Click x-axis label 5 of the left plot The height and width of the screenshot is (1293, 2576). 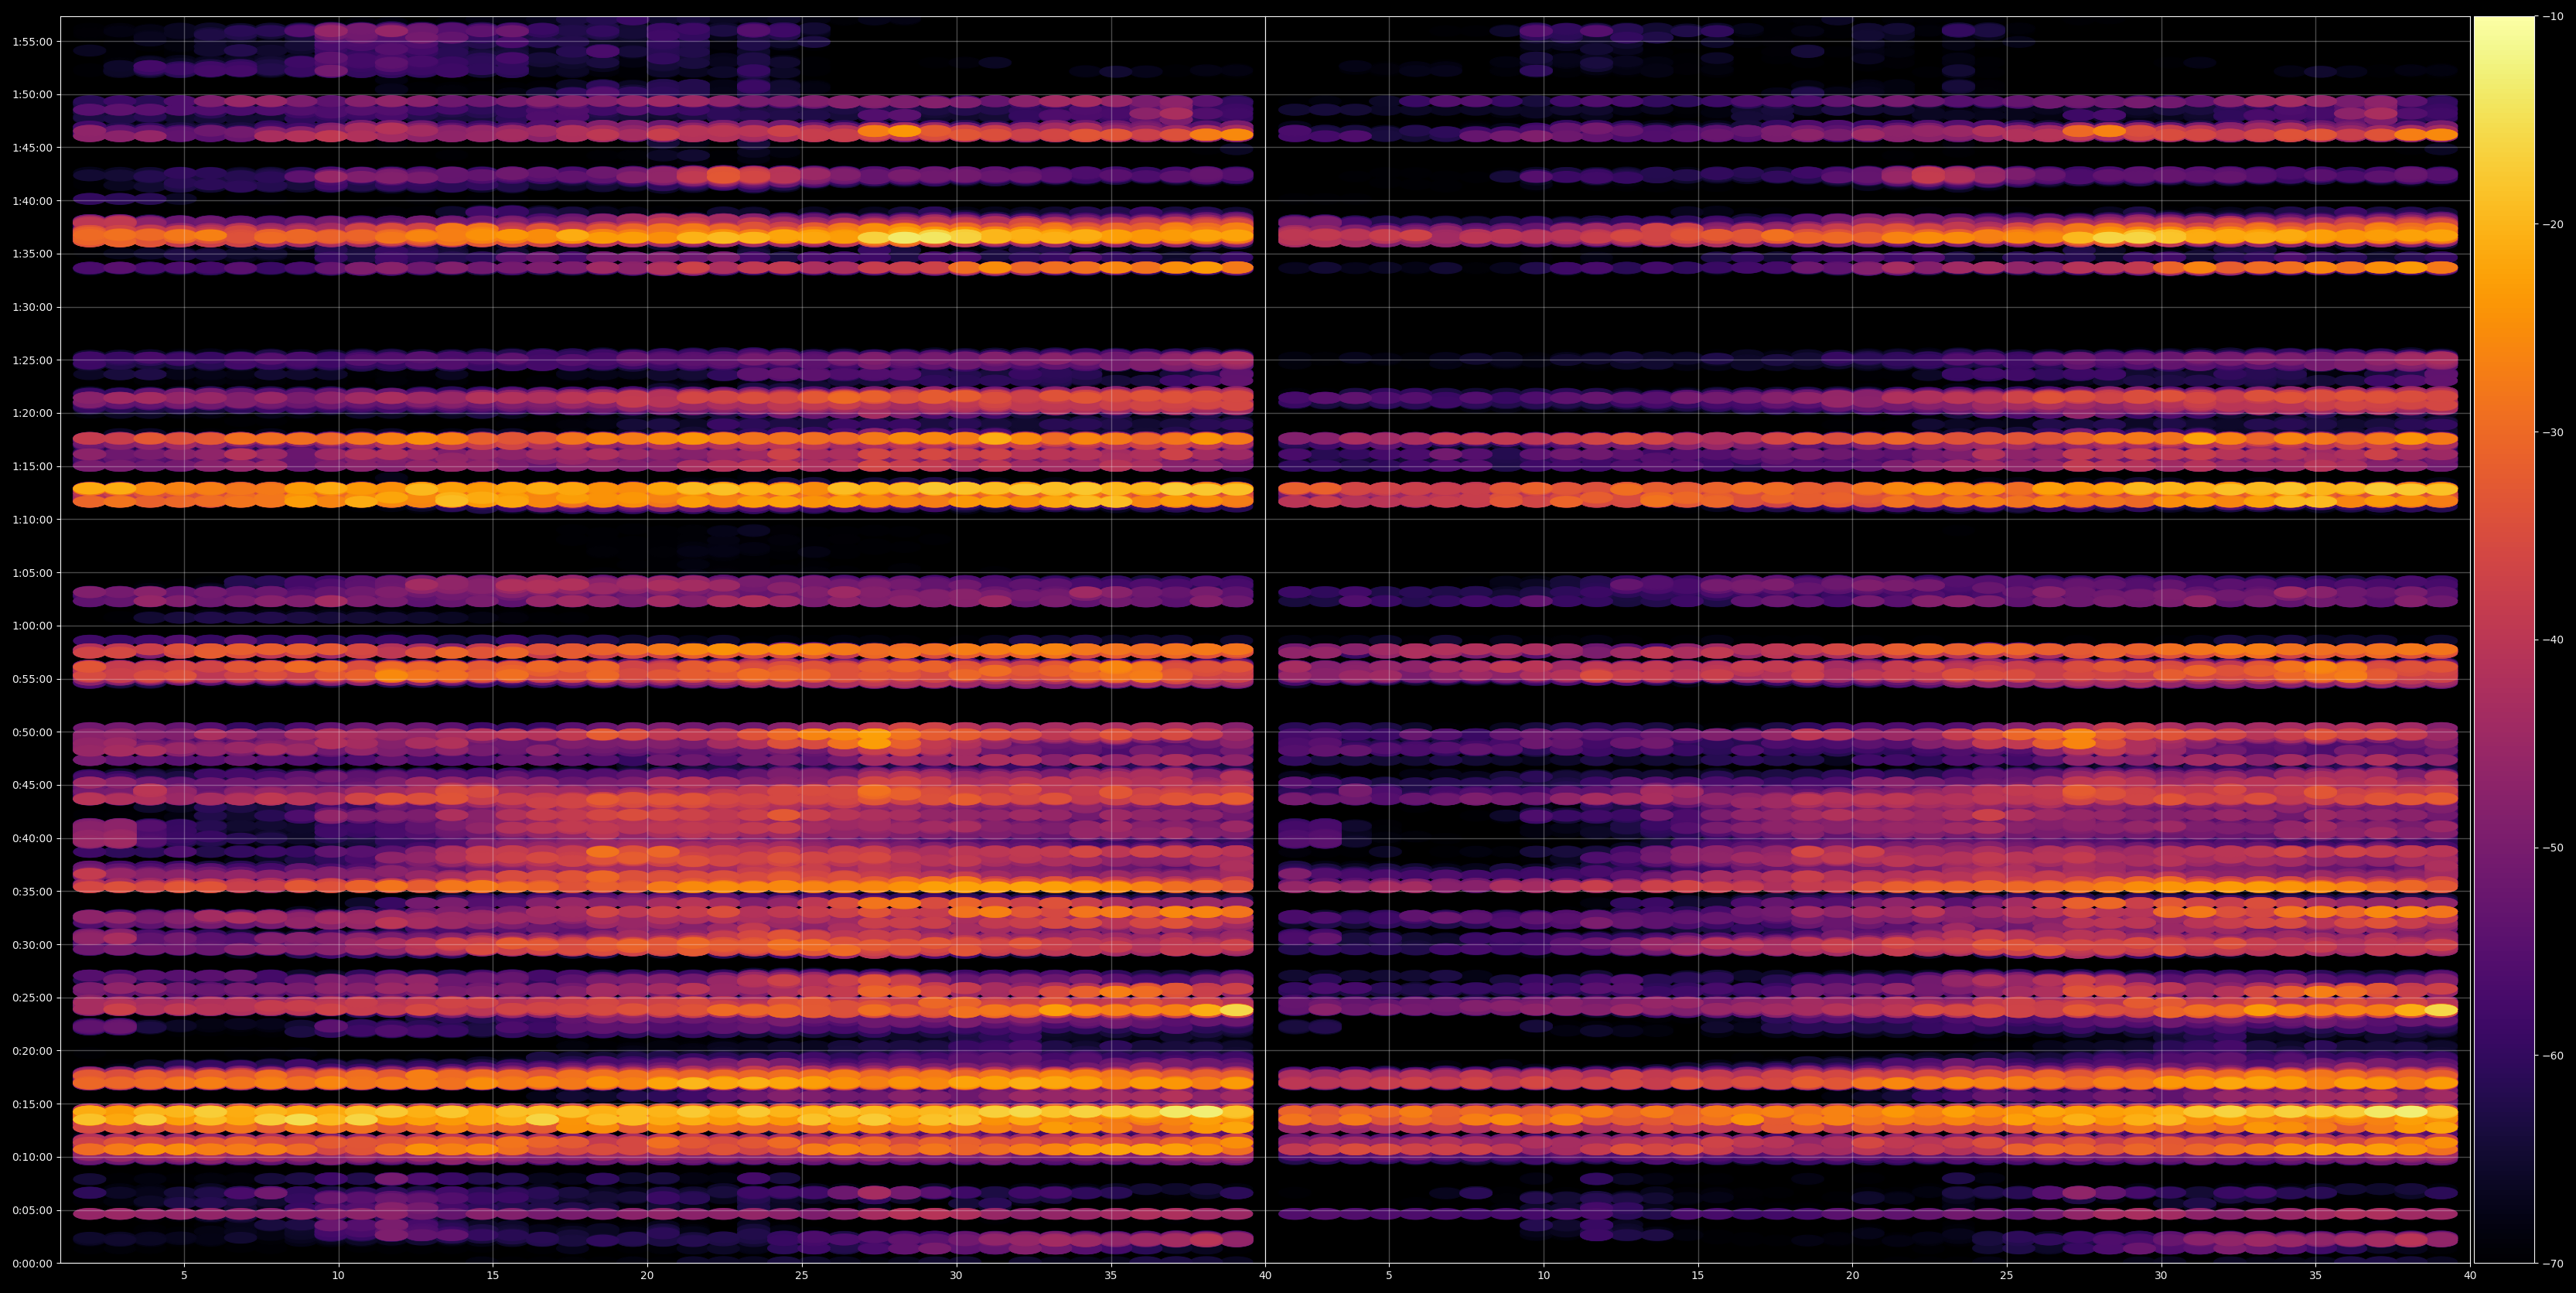coord(184,1276)
